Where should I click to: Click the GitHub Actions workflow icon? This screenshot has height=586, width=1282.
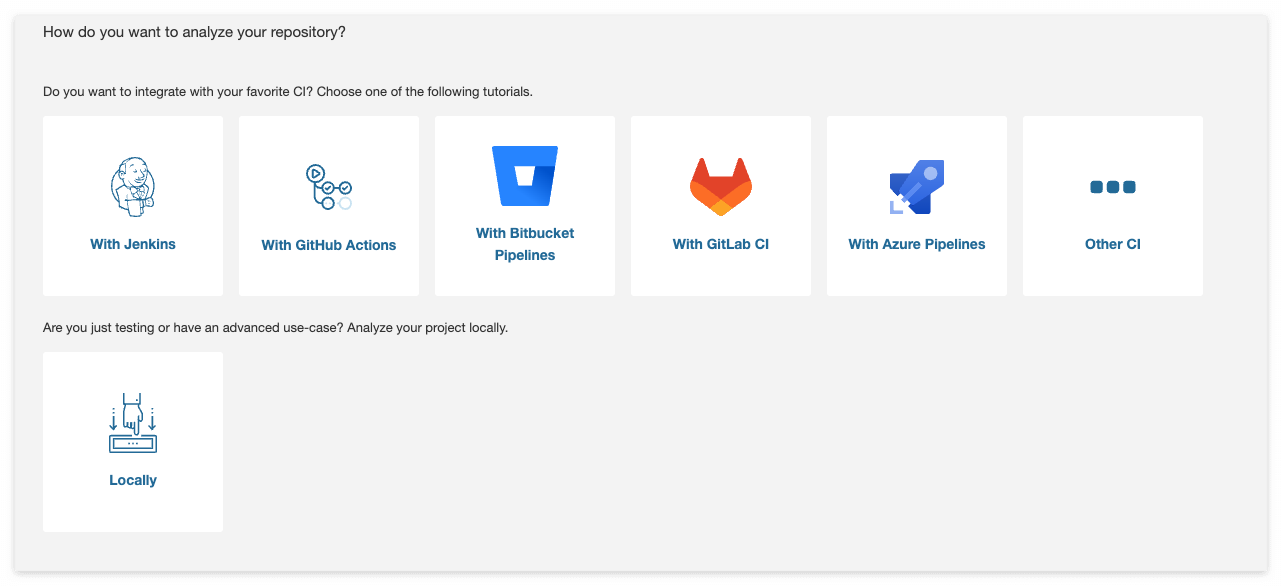pos(329,187)
